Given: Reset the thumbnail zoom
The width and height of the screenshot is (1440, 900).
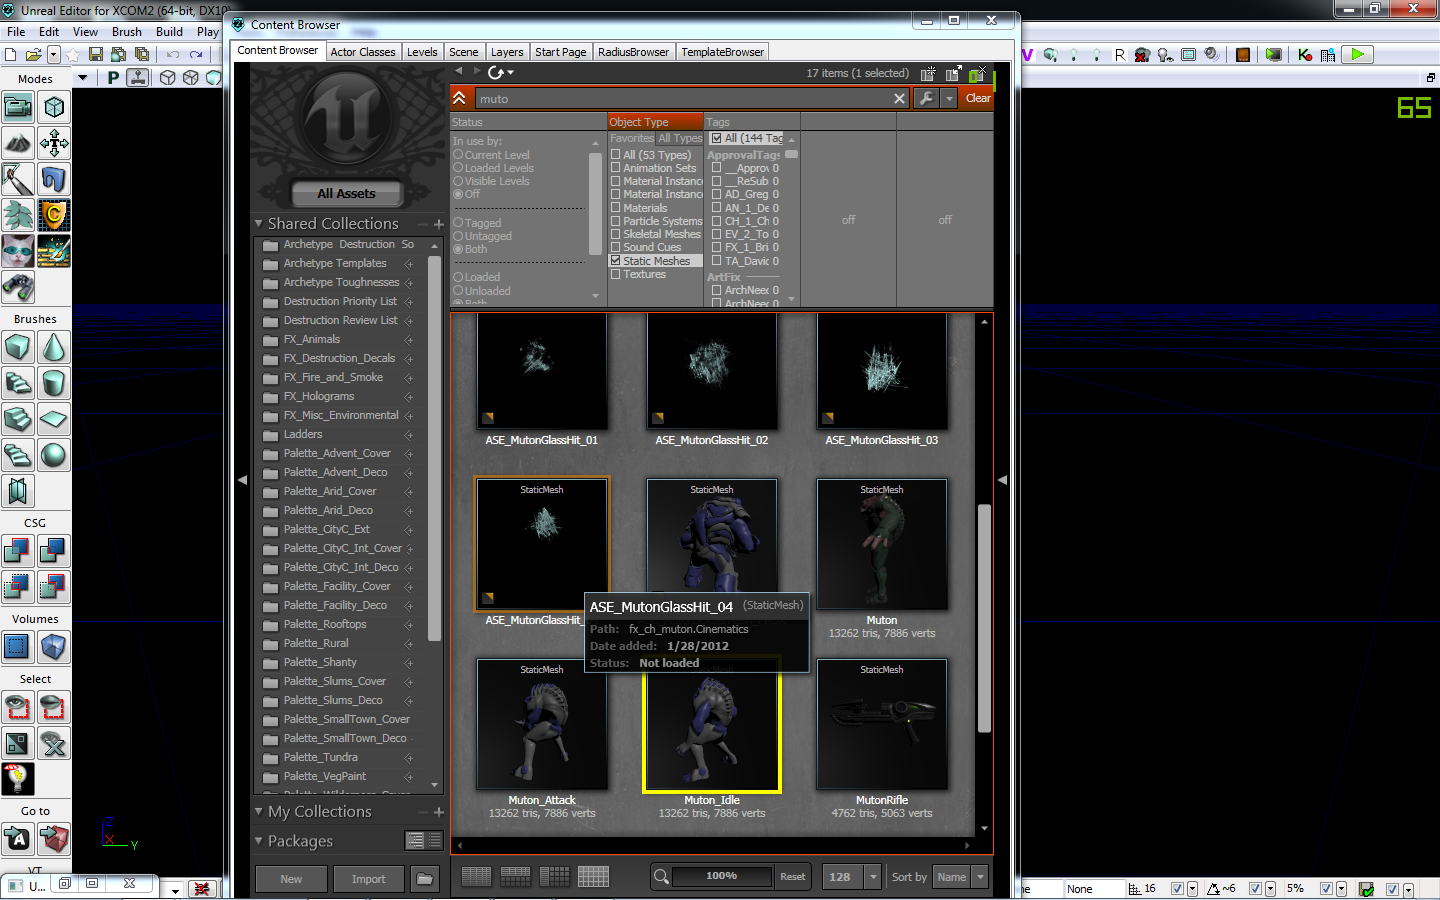Looking at the screenshot, I should [792, 877].
